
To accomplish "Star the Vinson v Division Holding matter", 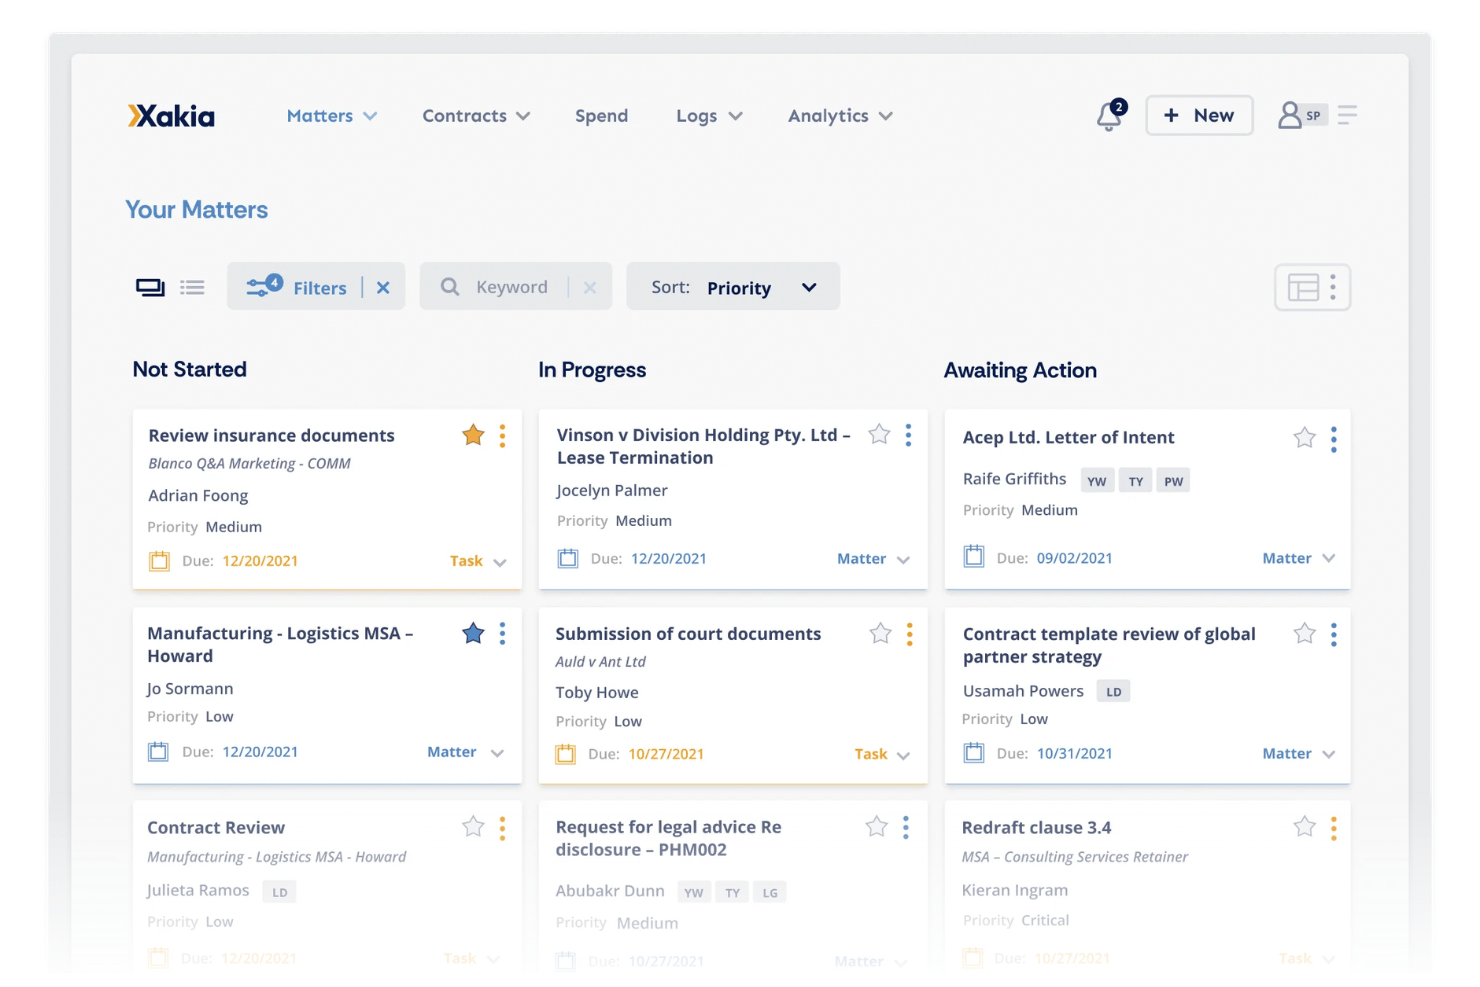I will 879,434.
